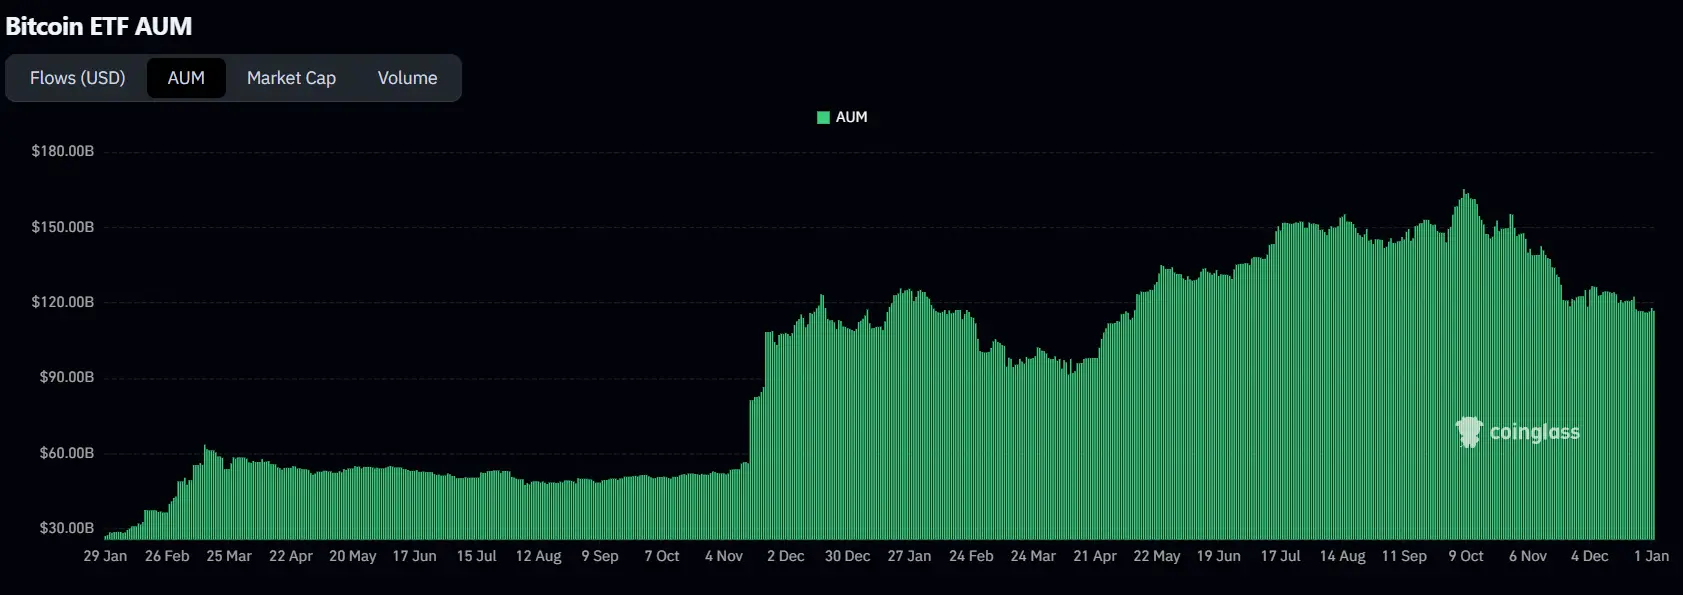Open the Market Cap tab
Image resolution: width=1683 pixels, height=595 pixels.
coord(291,78)
